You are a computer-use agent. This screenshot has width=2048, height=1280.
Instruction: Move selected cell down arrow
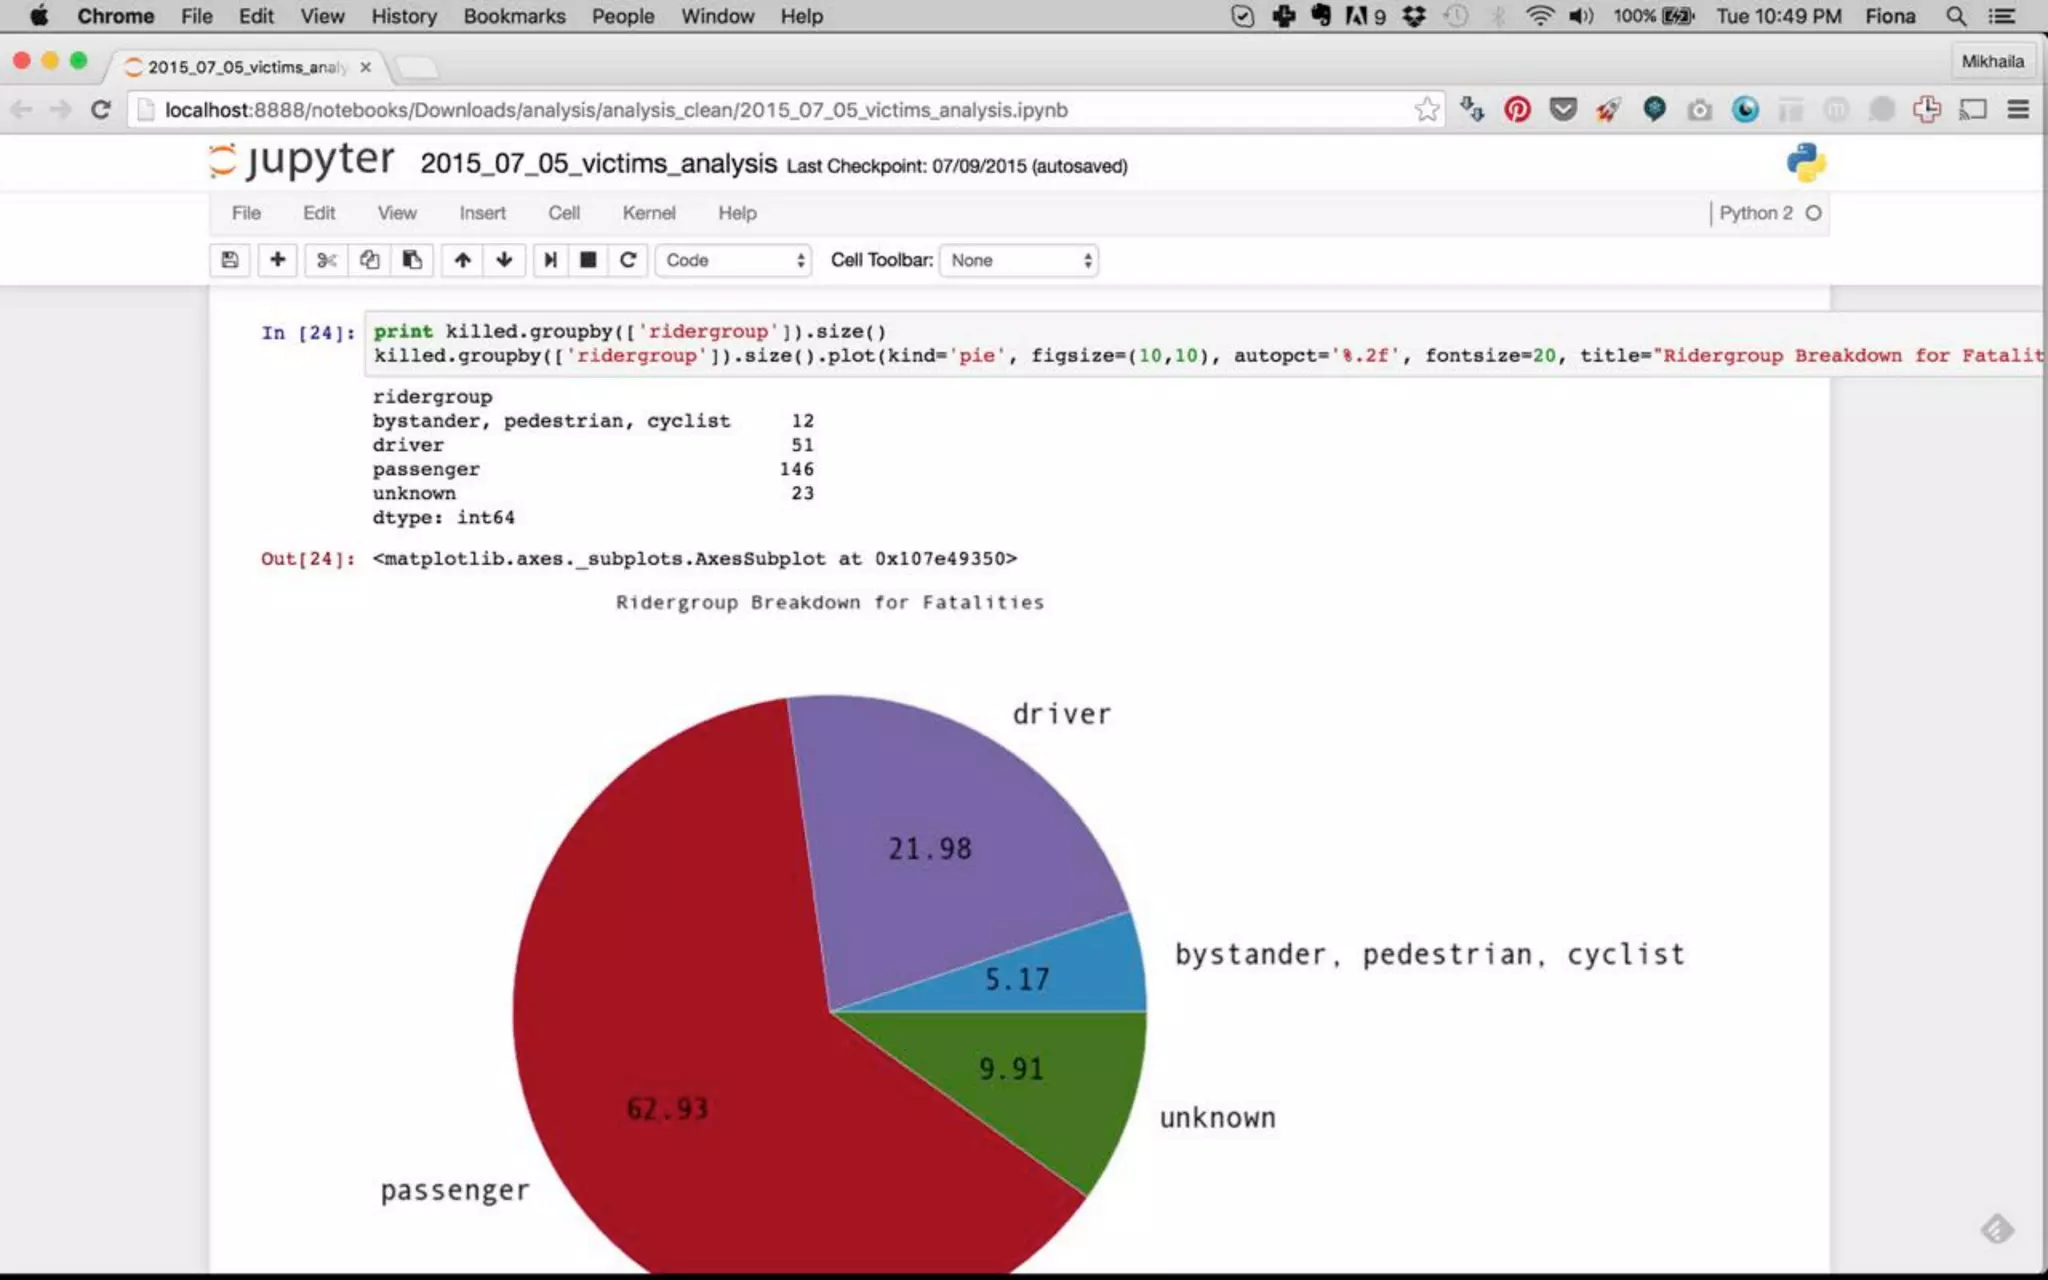(x=504, y=260)
